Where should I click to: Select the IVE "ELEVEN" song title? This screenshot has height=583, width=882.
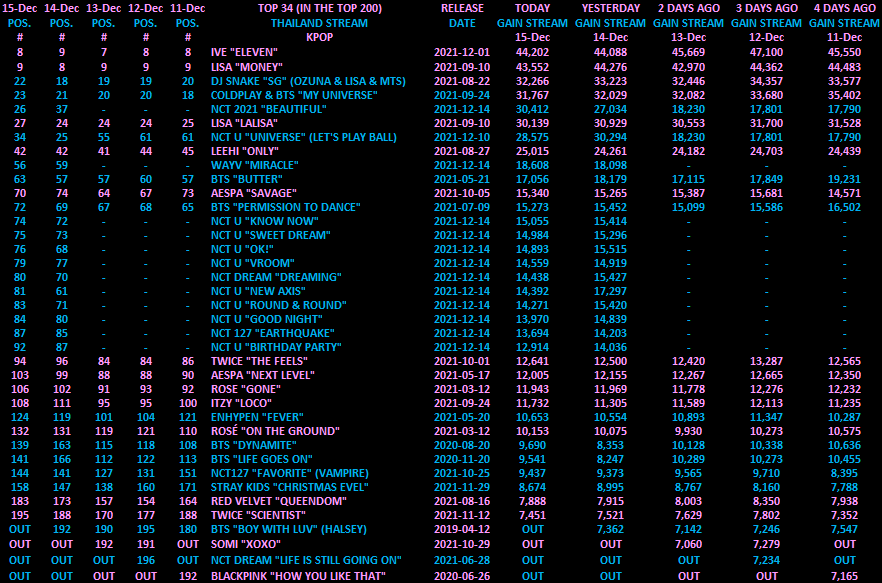(x=244, y=52)
